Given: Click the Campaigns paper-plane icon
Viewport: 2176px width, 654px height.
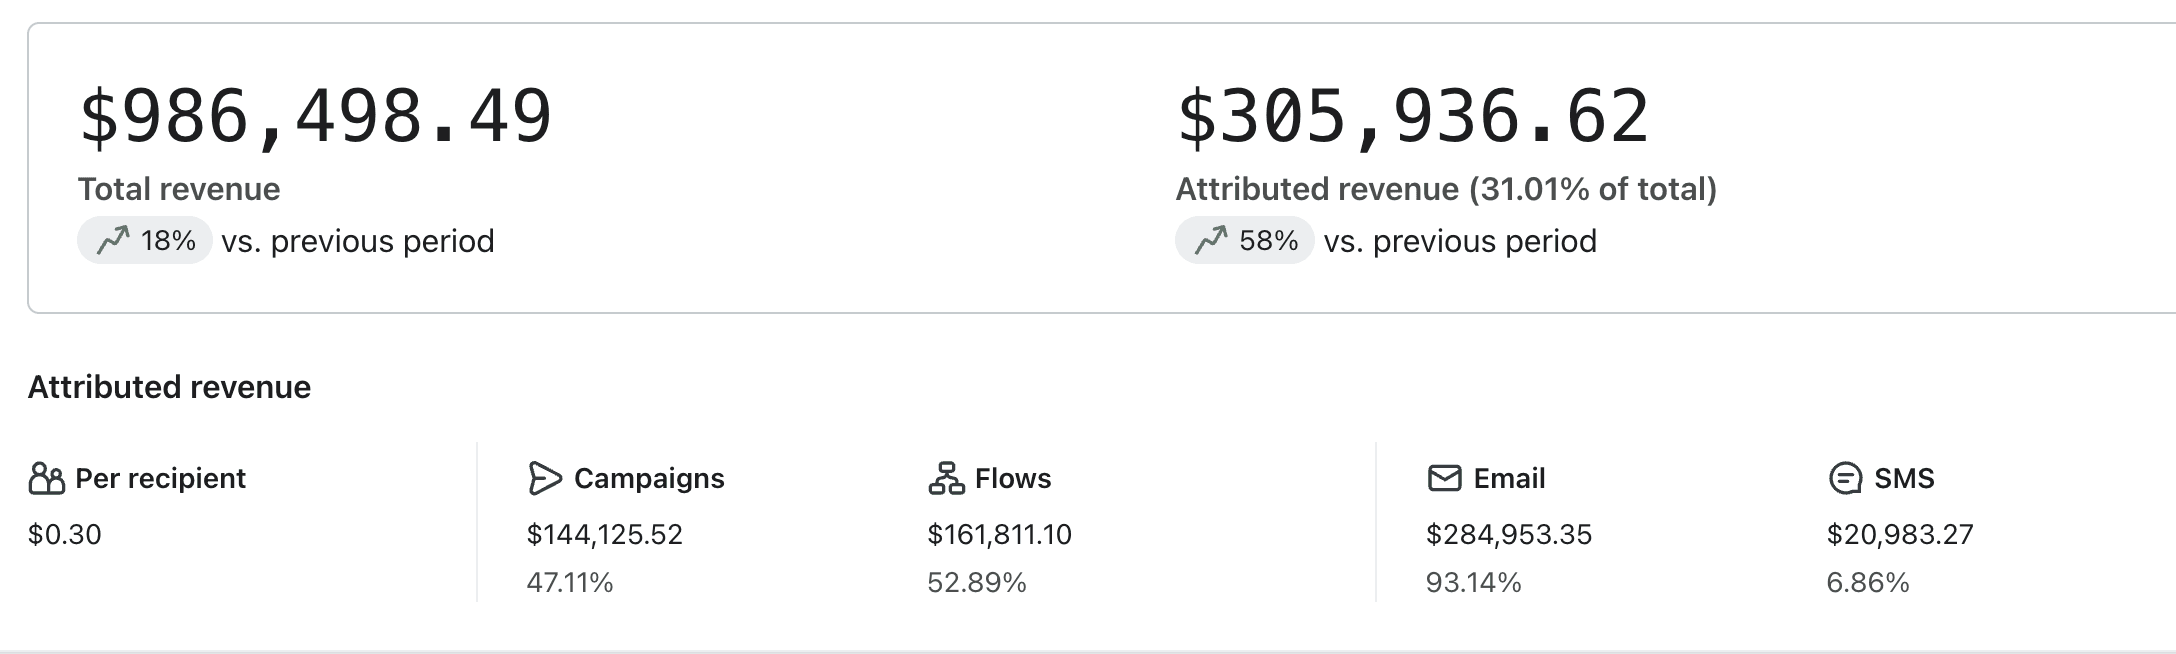Looking at the screenshot, I should click(x=544, y=479).
